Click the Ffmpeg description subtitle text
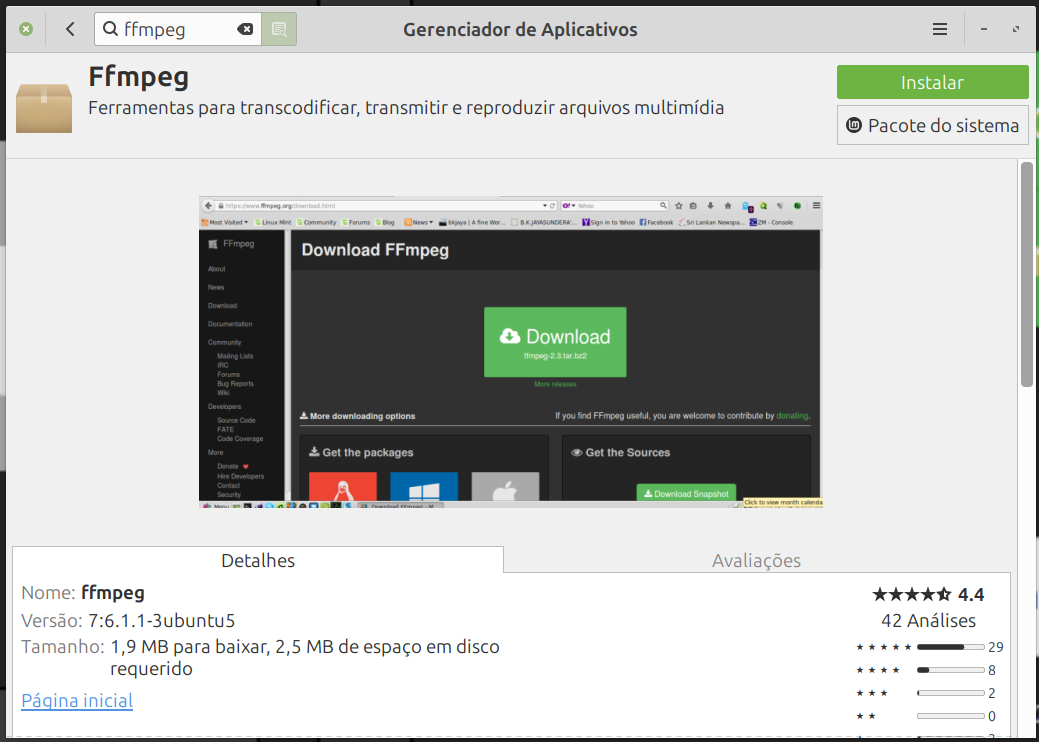This screenshot has width=1039, height=742. click(406, 107)
